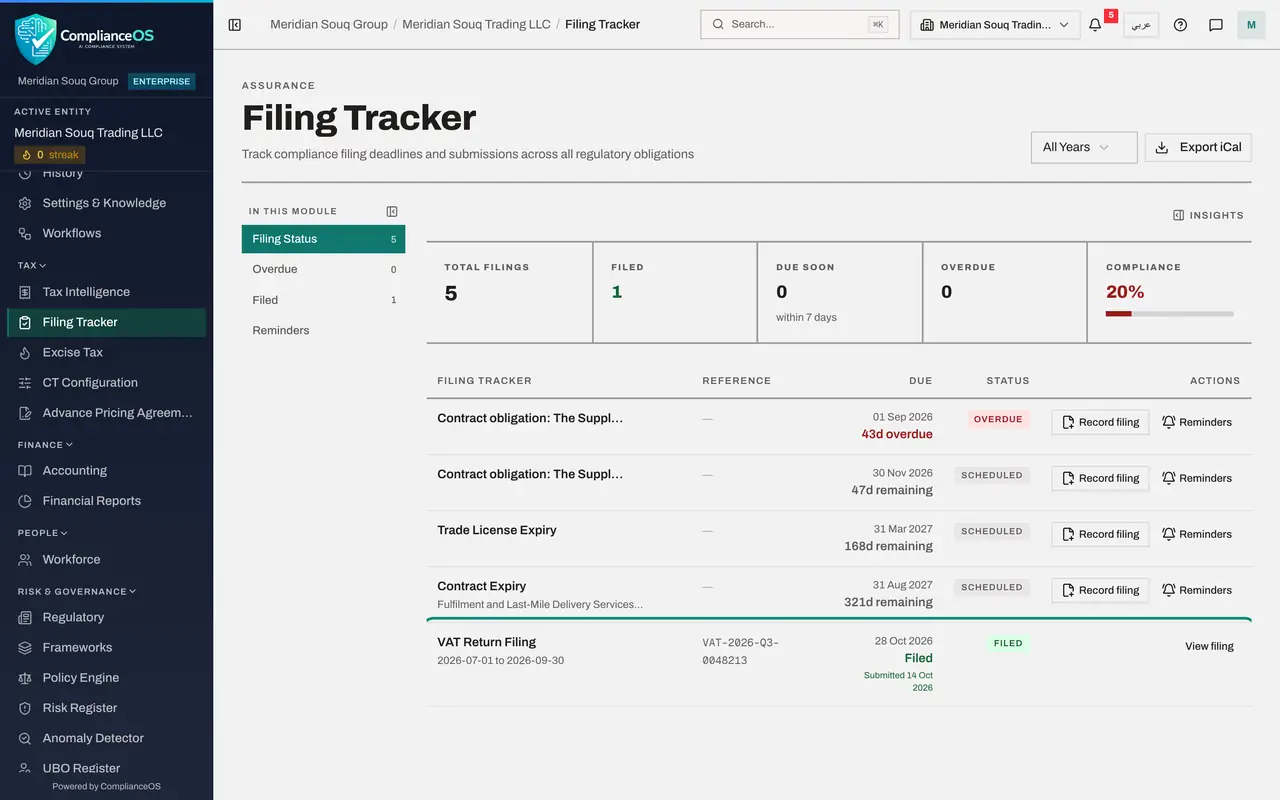Screen dimensions: 1280x800
Task: Open the Meridian Souq Trading entity selector
Action: (995, 25)
